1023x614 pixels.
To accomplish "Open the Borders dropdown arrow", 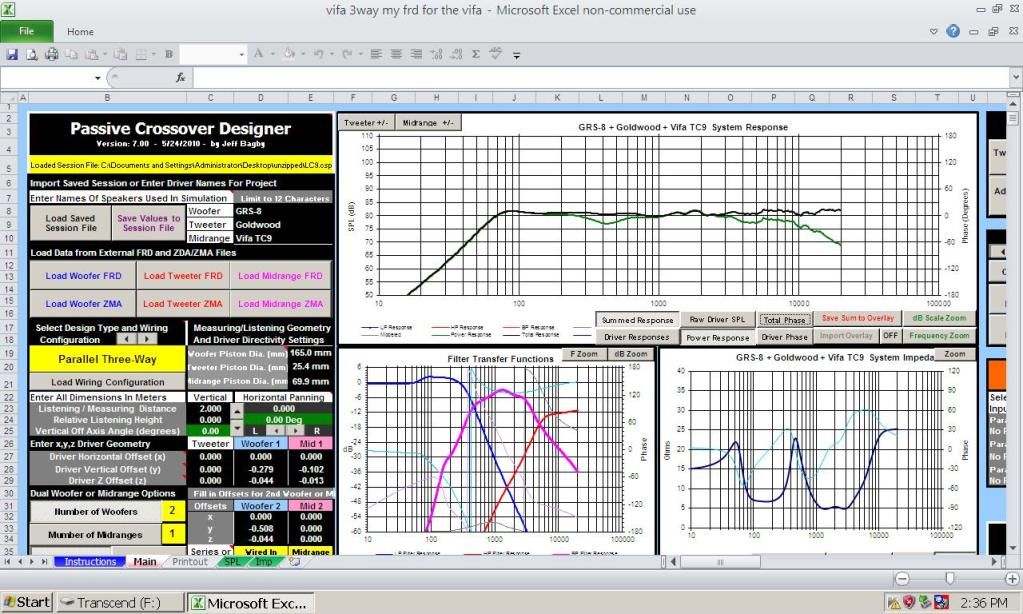I will [153, 54].
